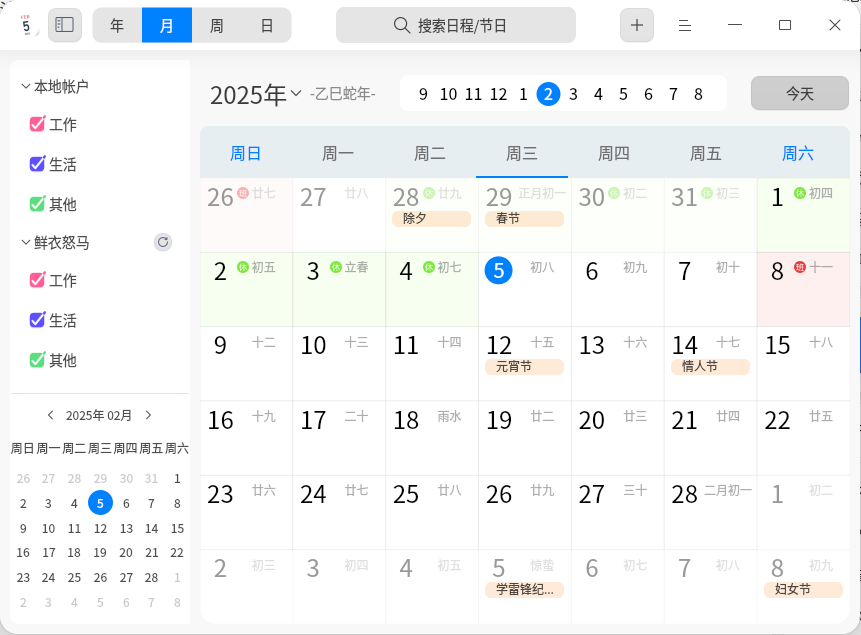Click the 周三 column header
The width and height of the screenshot is (861, 635).
[x=522, y=153]
